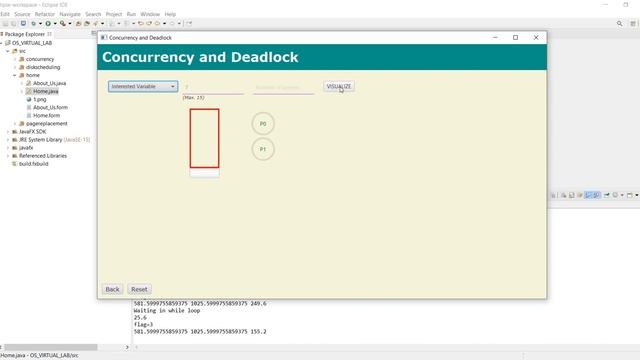Image resolution: width=640 pixels, height=360 pixels.
Task: Open the Interested Variable combo box
Action: [143, 87]
